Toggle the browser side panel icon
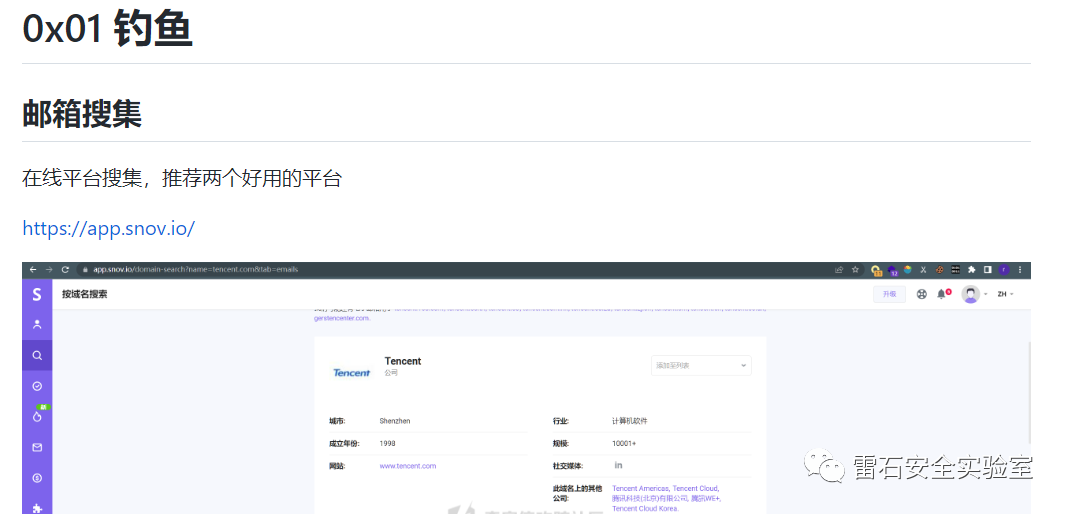Image resolution: width=1068 pixels, height=514 pixels. pos(988,270)
